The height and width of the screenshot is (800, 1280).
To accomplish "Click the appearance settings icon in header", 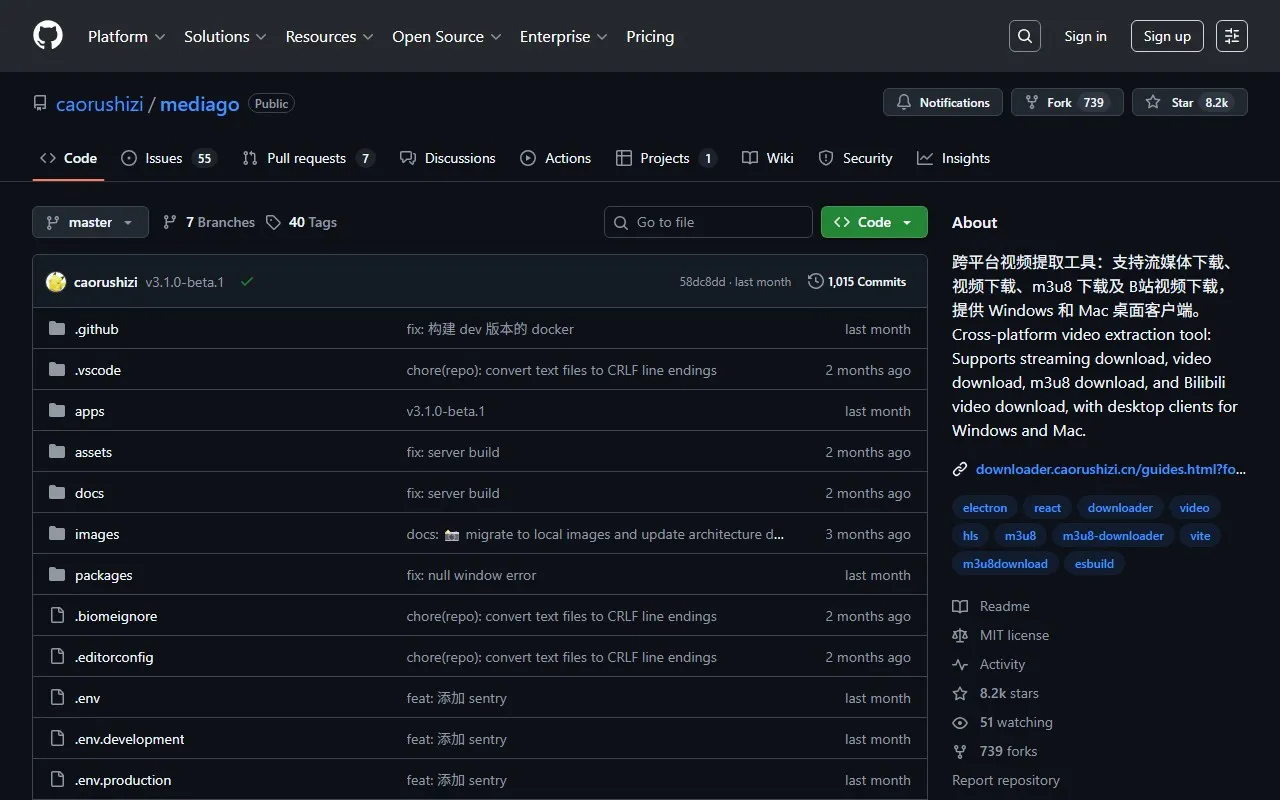I will pyautogui.click(x=1231, y=36).
